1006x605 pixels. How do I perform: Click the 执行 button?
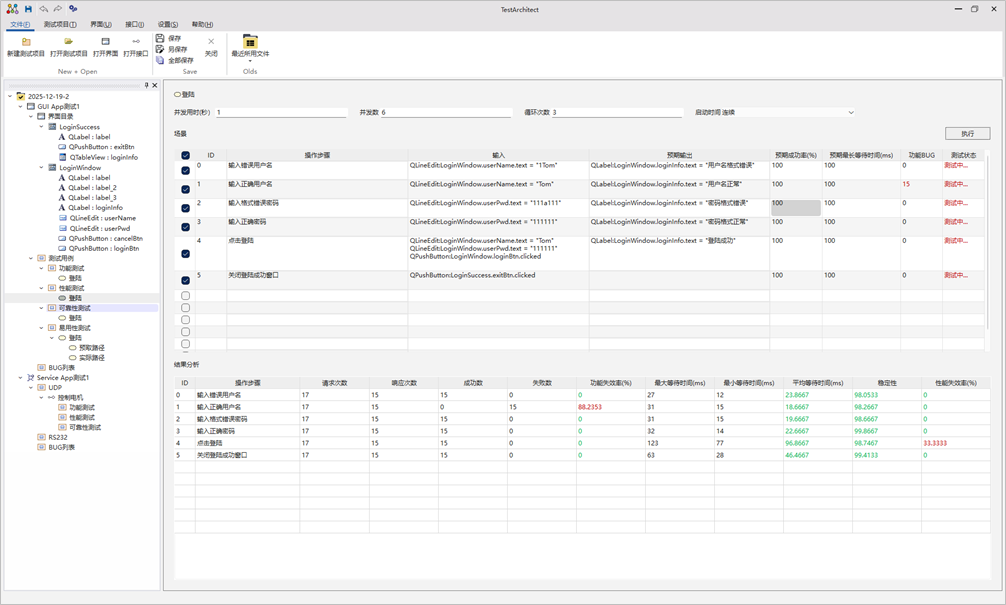[966, 133]
